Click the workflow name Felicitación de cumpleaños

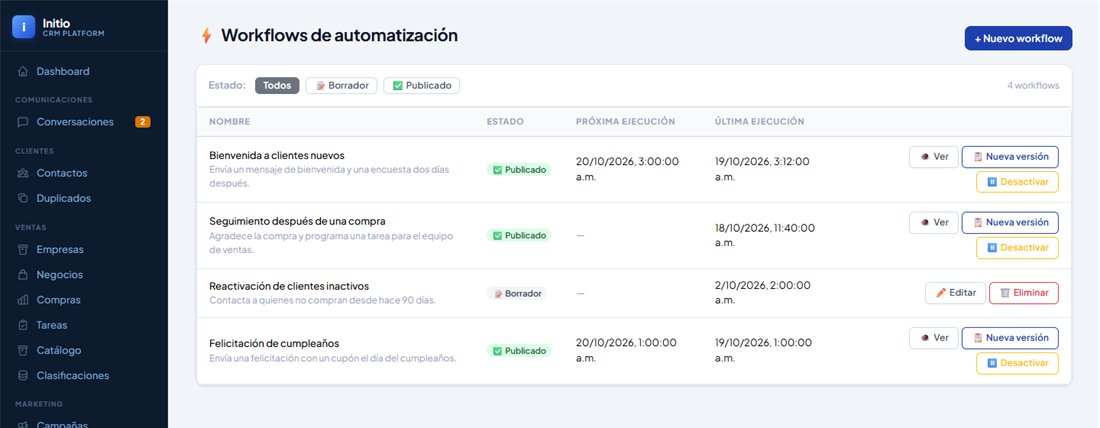274,344
